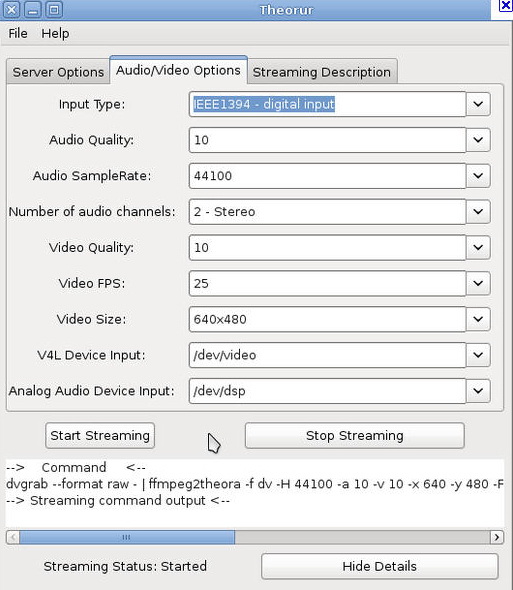Click the scrollbar left arrow in command output
Screen dimensions: 513x590
point(13,537)
